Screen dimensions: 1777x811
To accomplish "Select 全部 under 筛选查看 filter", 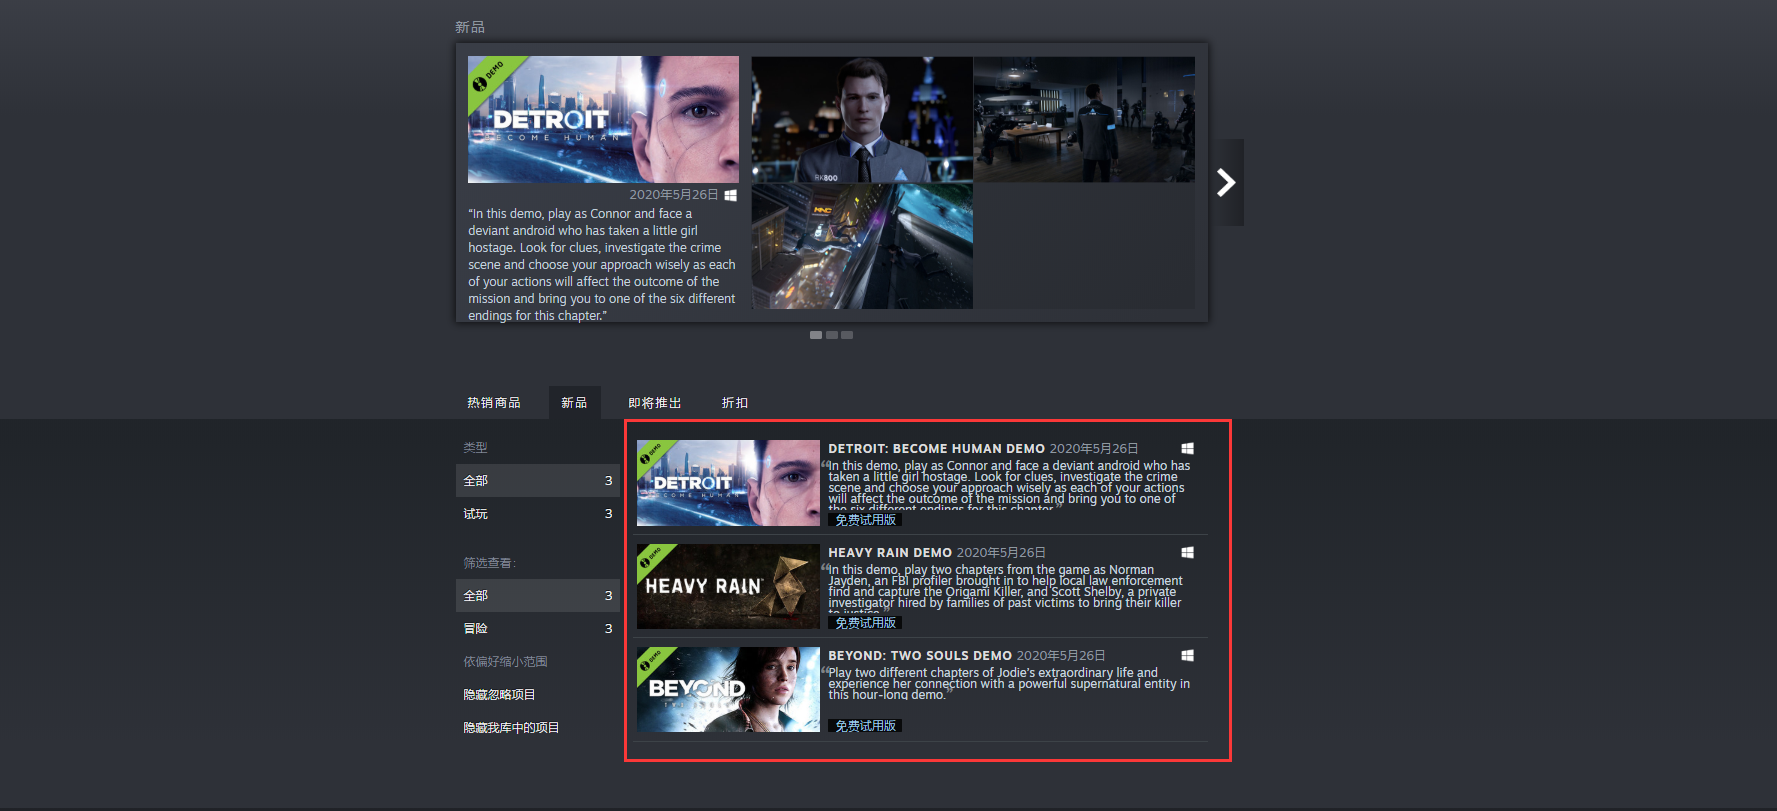I will pos(538,596).
